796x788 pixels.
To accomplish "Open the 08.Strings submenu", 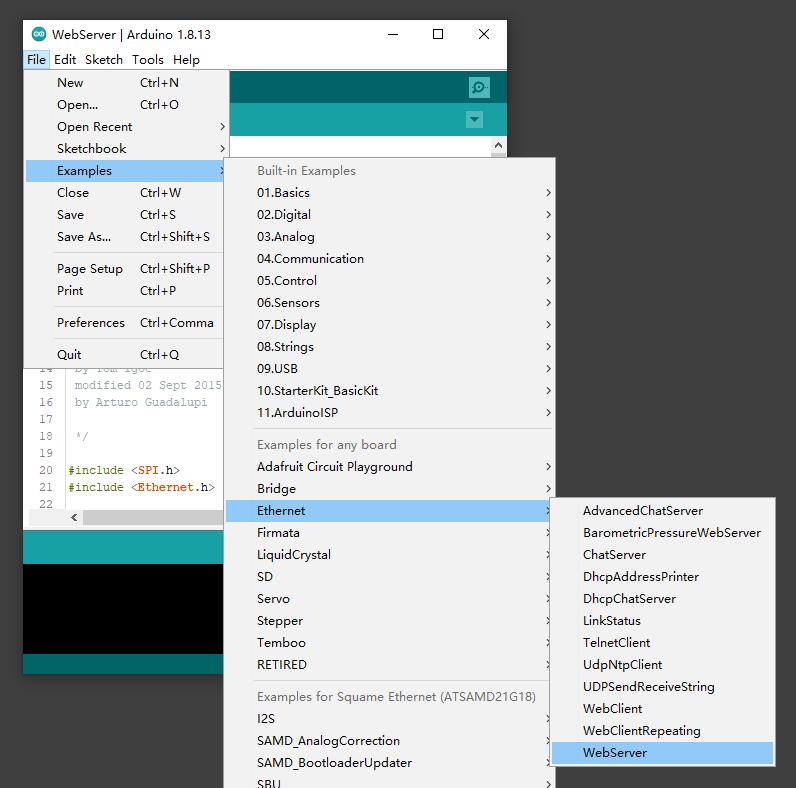I will [x=389, y=347].
